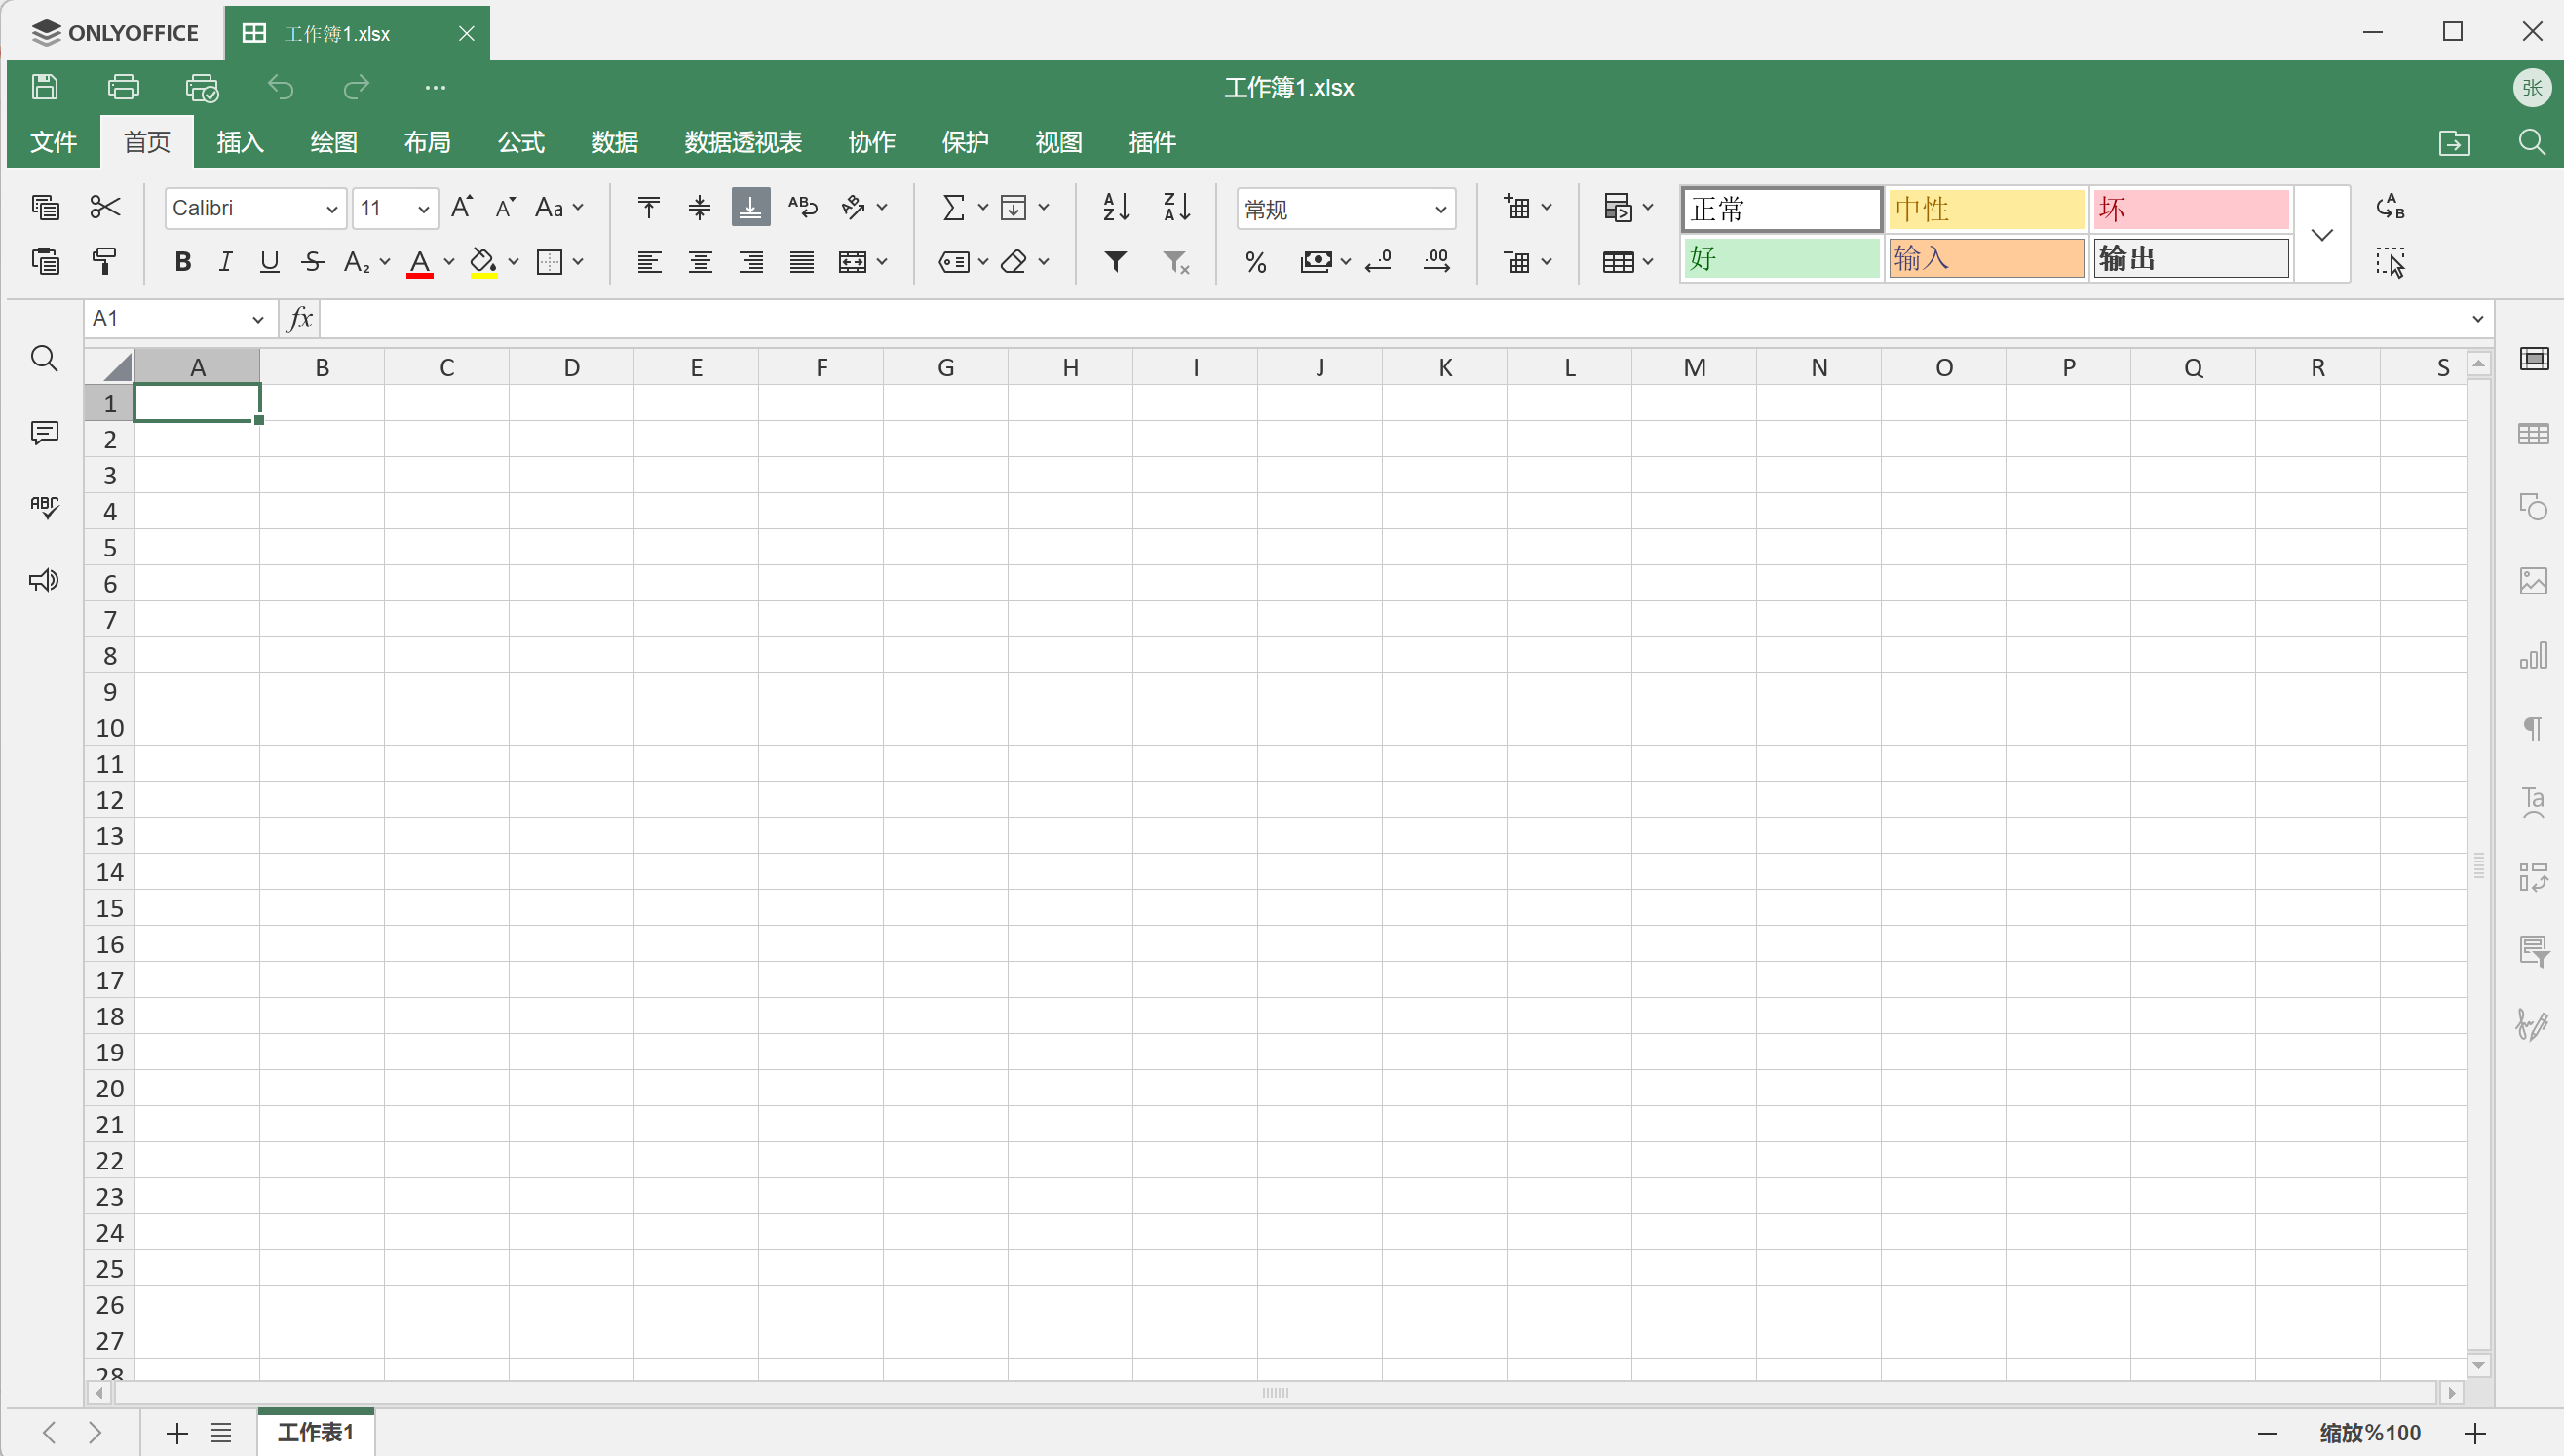
Task: Open the Comments panel in left sidebar
Action: tap(44, 433)
